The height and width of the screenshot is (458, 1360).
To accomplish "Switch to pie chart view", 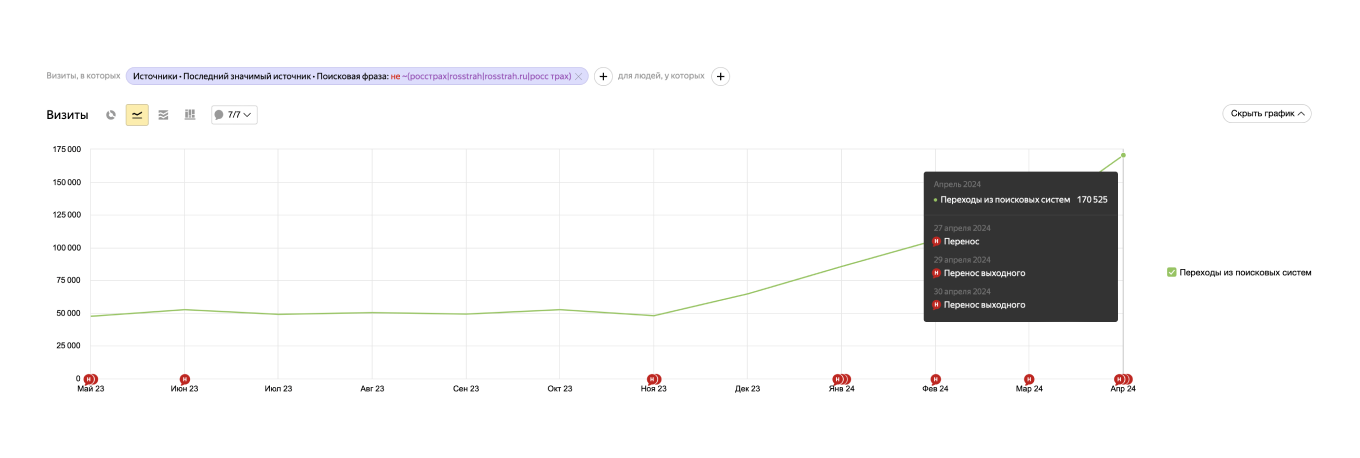I will (x=111, y=115).
